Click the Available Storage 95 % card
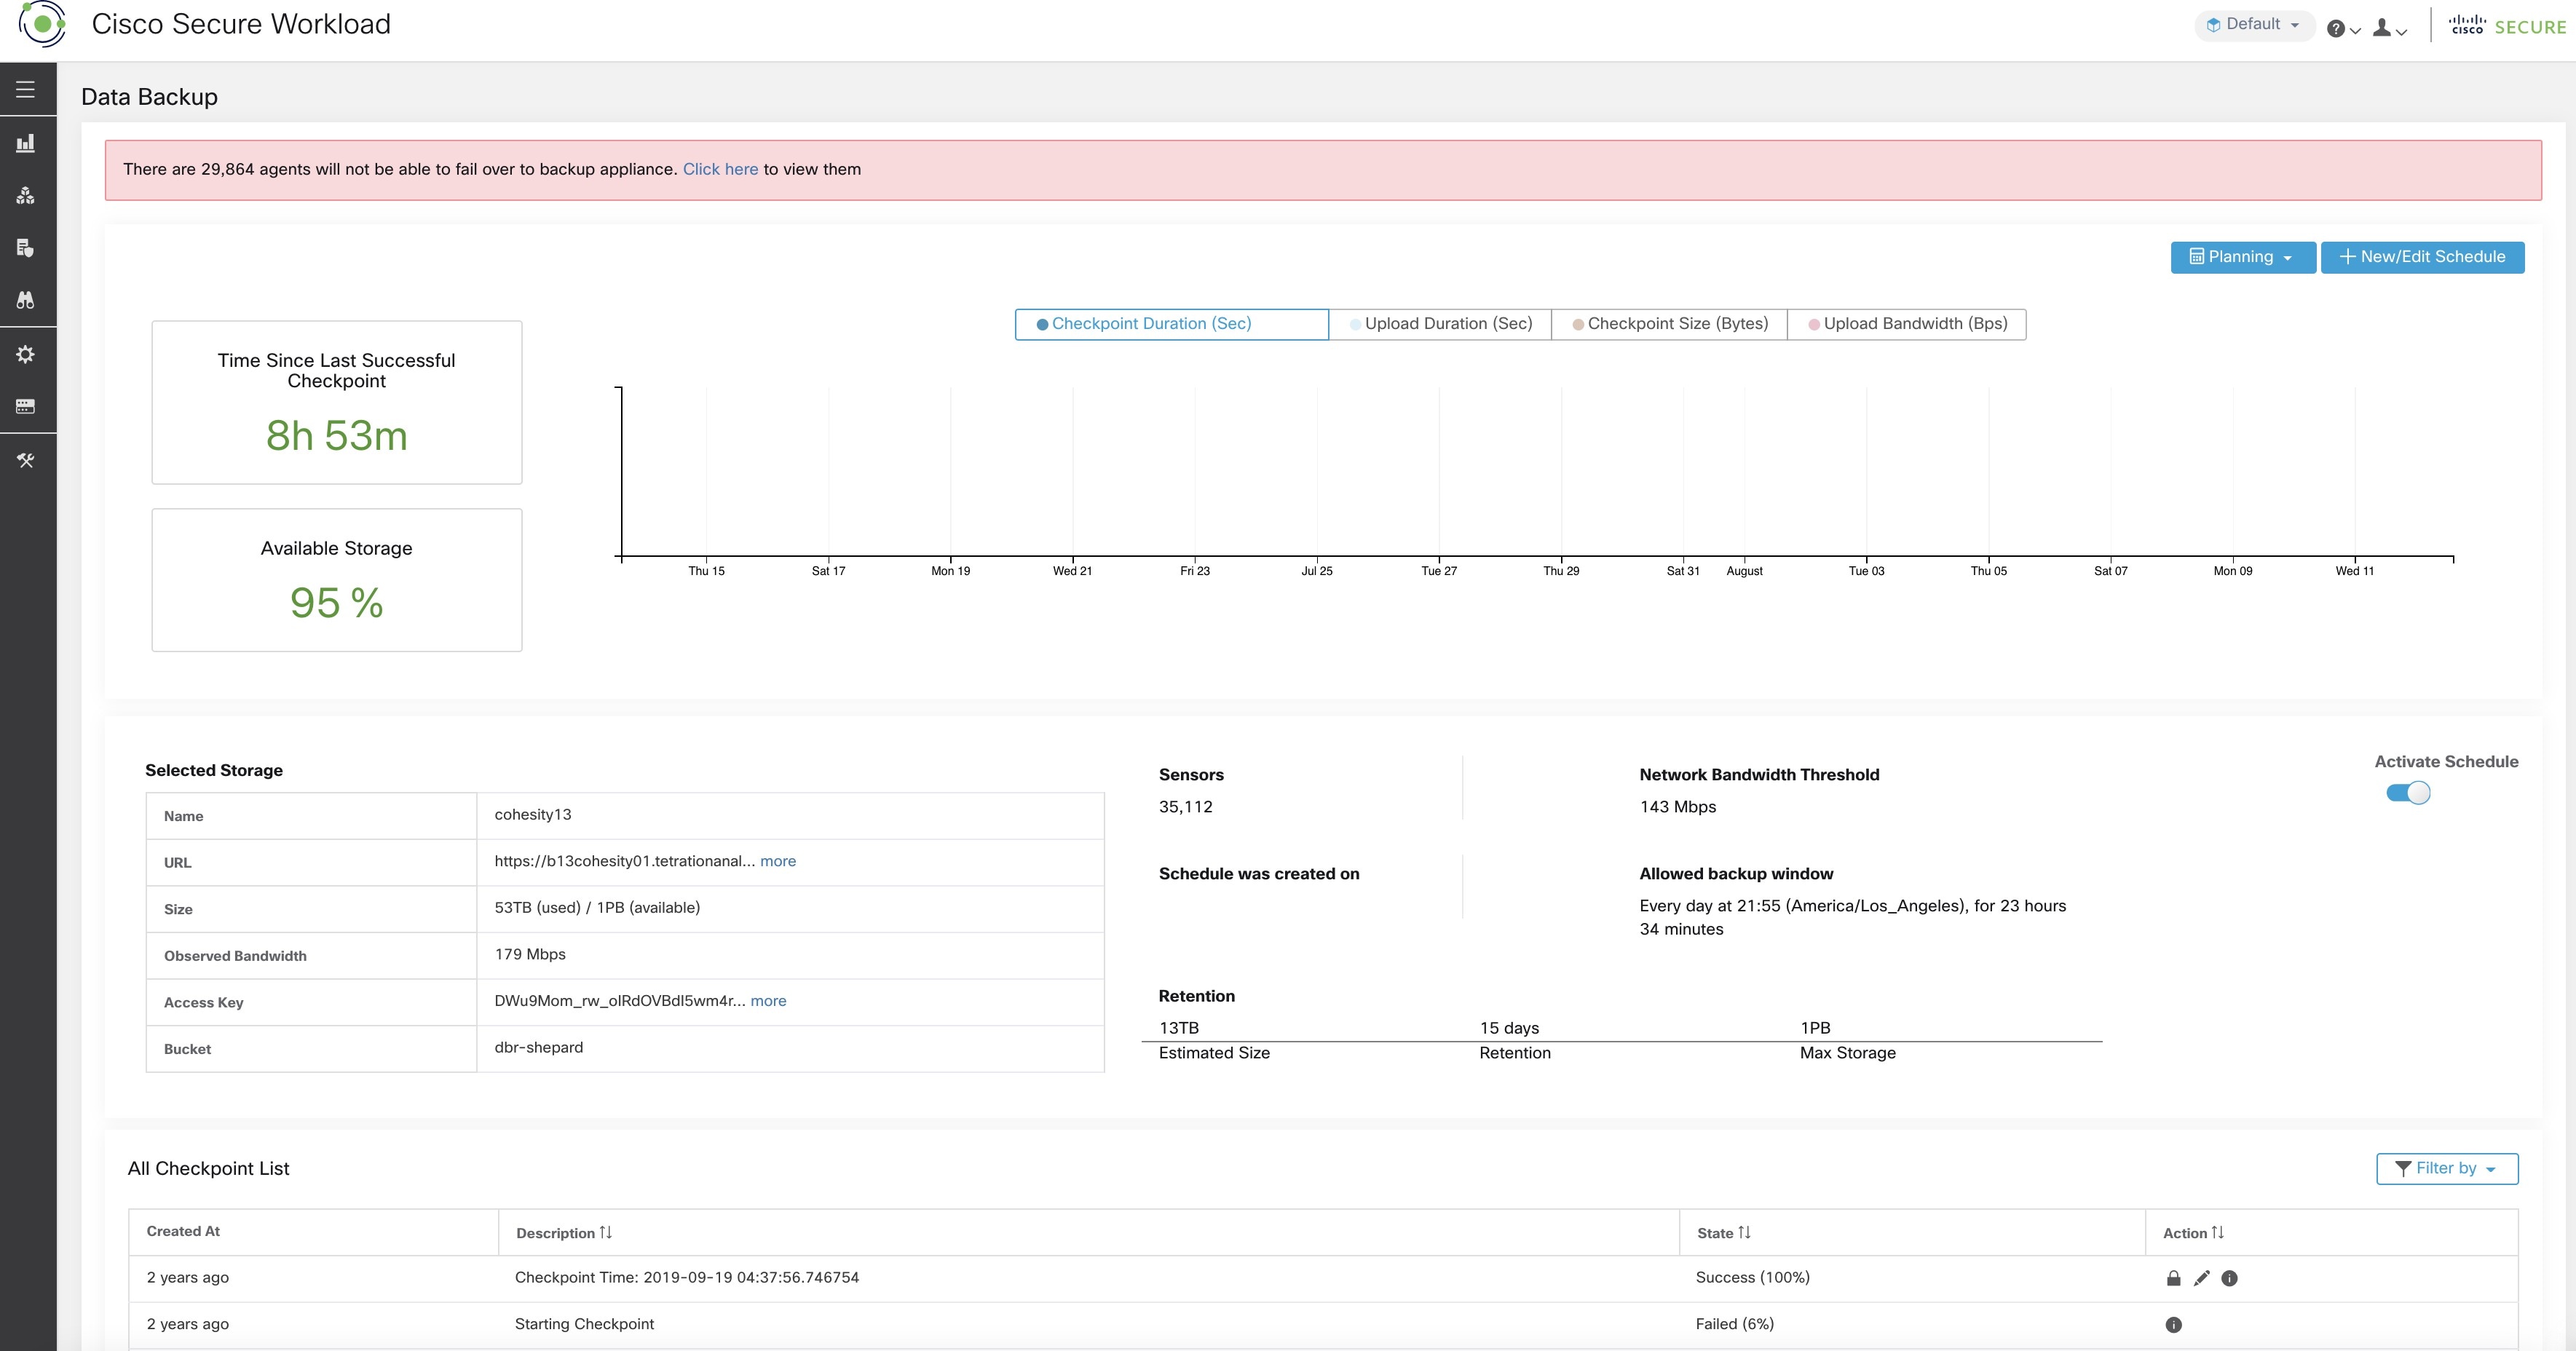Screen dimensions: 2576x1351 (x=337, y=580)
